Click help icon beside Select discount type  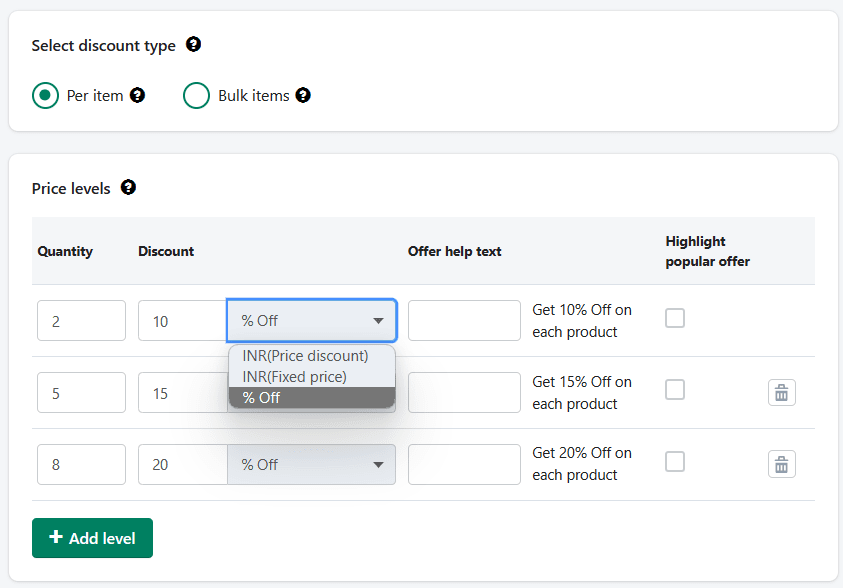click(193, 45)
